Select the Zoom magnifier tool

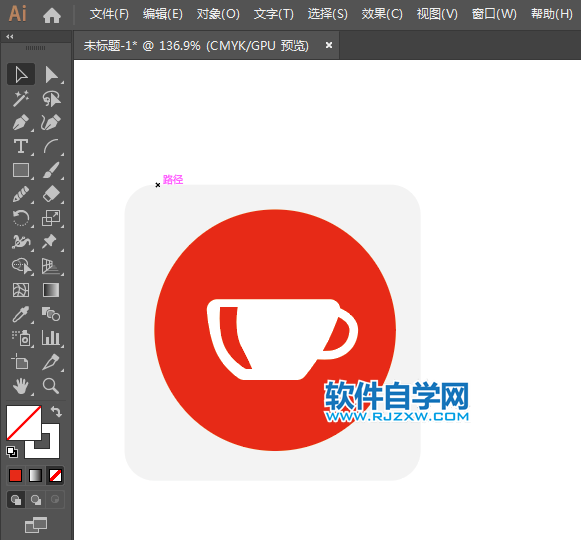click(51, 386)
